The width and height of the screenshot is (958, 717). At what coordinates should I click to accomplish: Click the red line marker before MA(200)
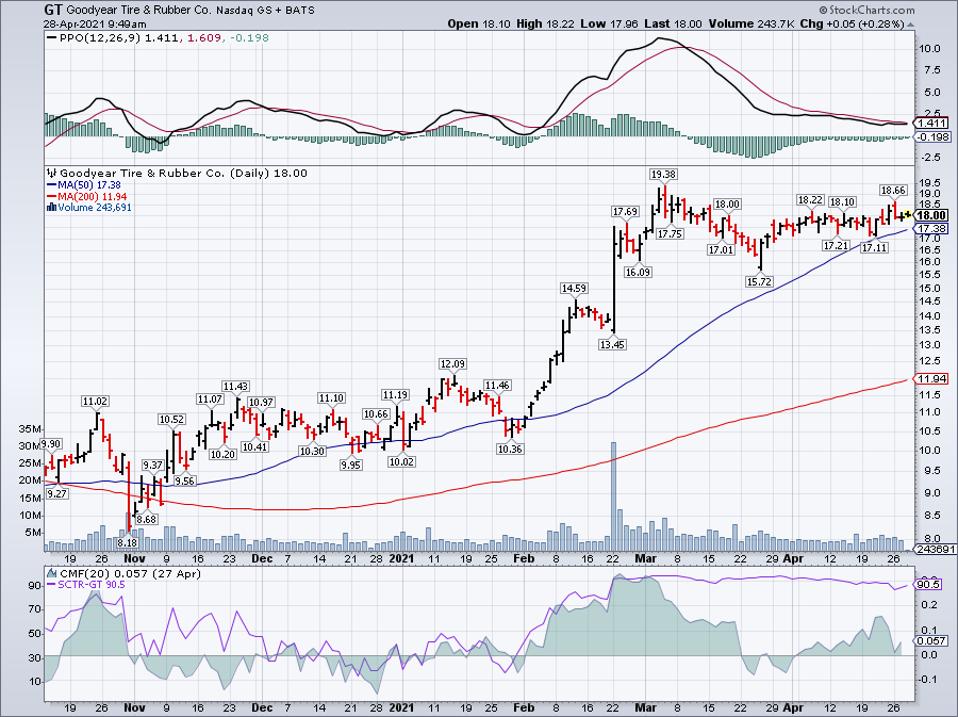tap(51, 197)
